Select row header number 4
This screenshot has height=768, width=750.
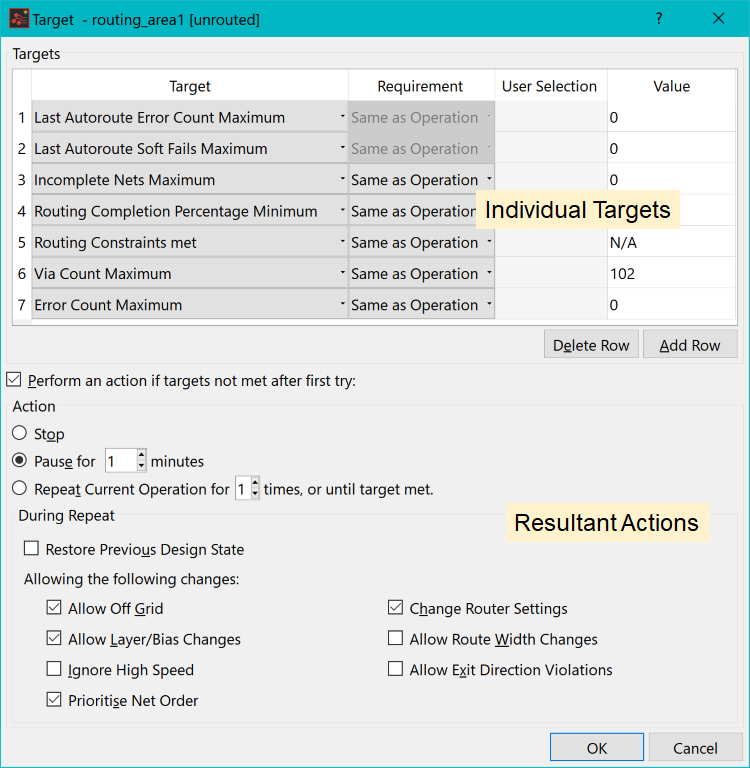(x=22, y=211)
